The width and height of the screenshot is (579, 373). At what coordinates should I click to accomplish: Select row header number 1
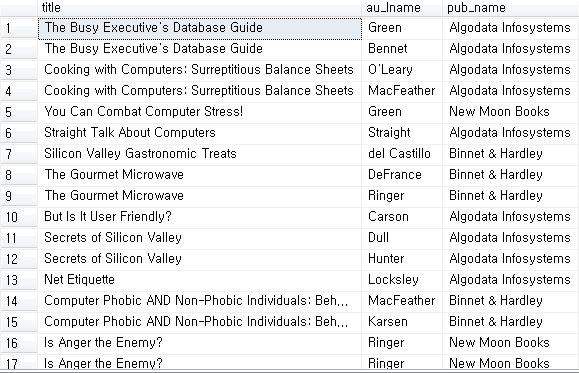point(19,28)
